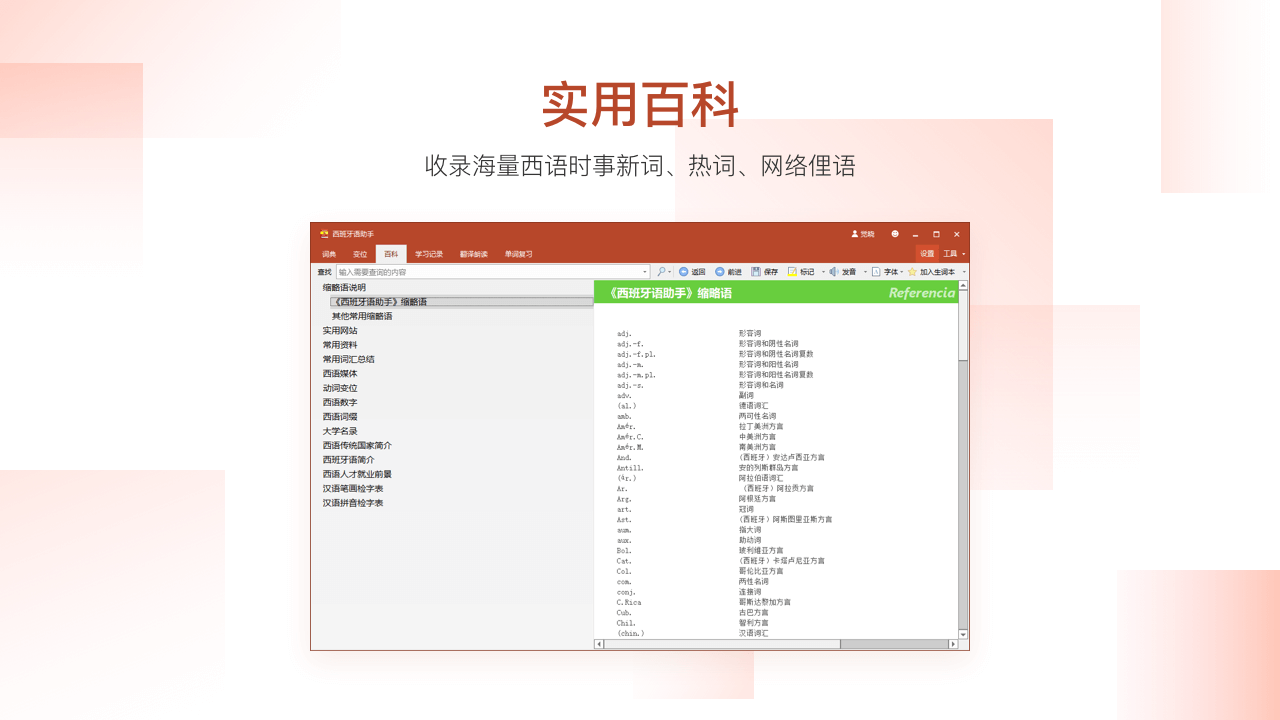
Task: Click the 标记 highlight tool
Action: (800, 271)
